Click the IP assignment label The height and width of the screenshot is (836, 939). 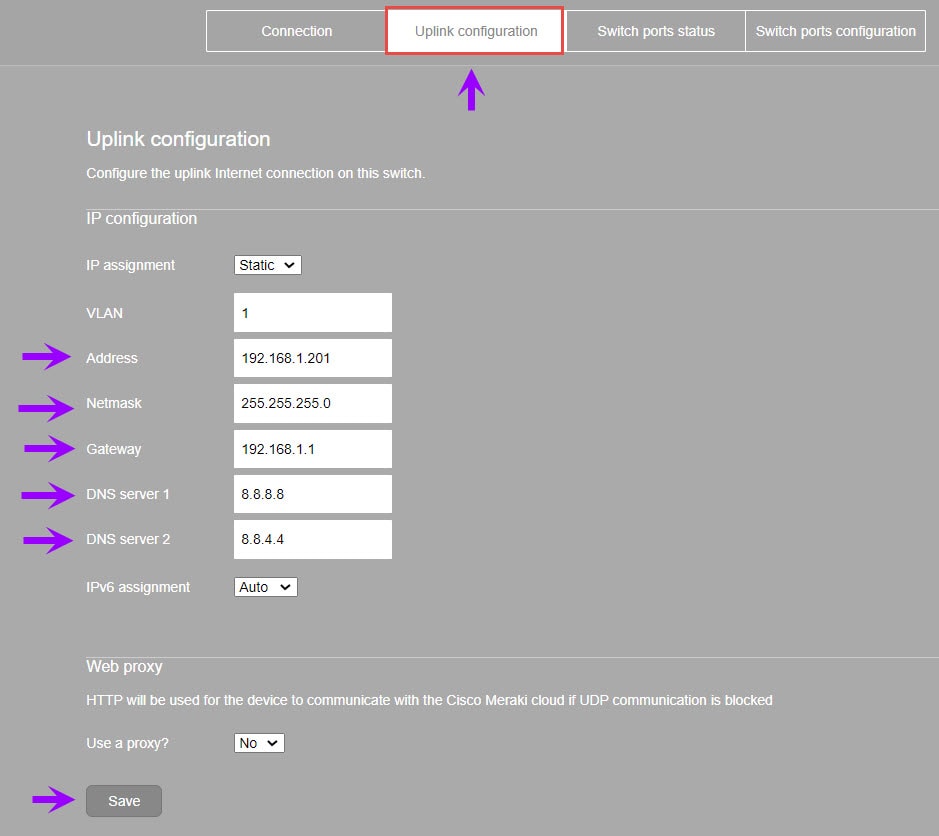(131, 265)
